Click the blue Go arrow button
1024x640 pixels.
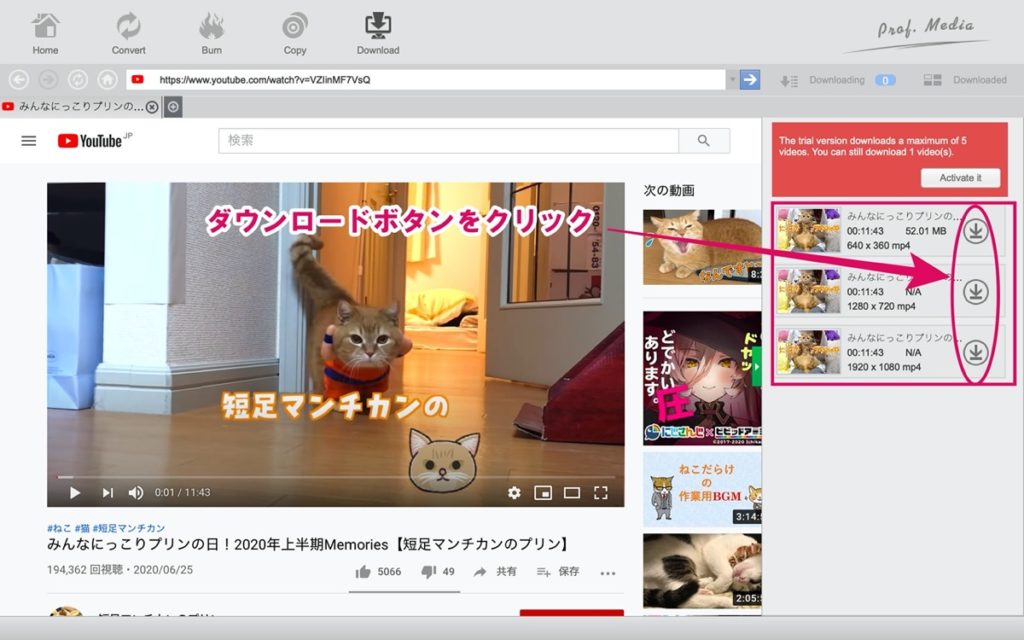pyautogui.click(x=750, y=80)
